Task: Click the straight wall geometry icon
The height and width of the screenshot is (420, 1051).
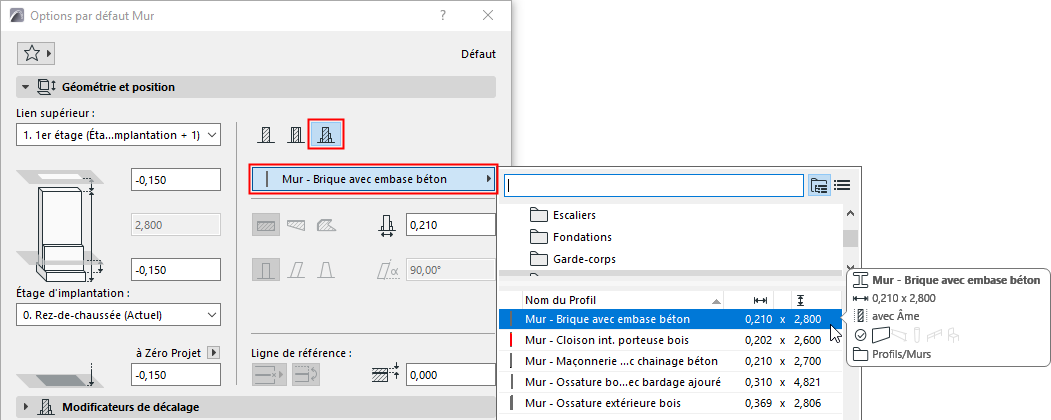Action: tap(266, 226)
